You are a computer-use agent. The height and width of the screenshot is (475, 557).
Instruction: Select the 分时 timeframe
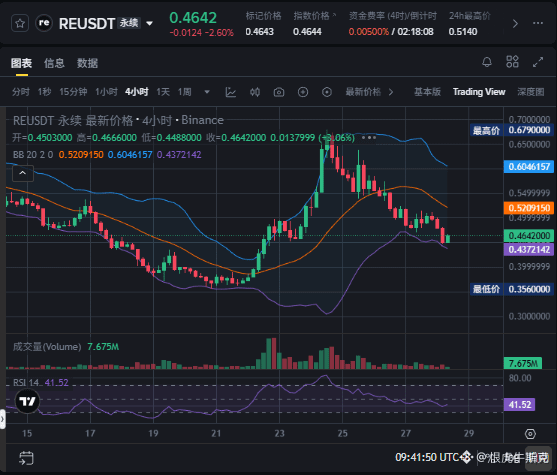point(21,92)
